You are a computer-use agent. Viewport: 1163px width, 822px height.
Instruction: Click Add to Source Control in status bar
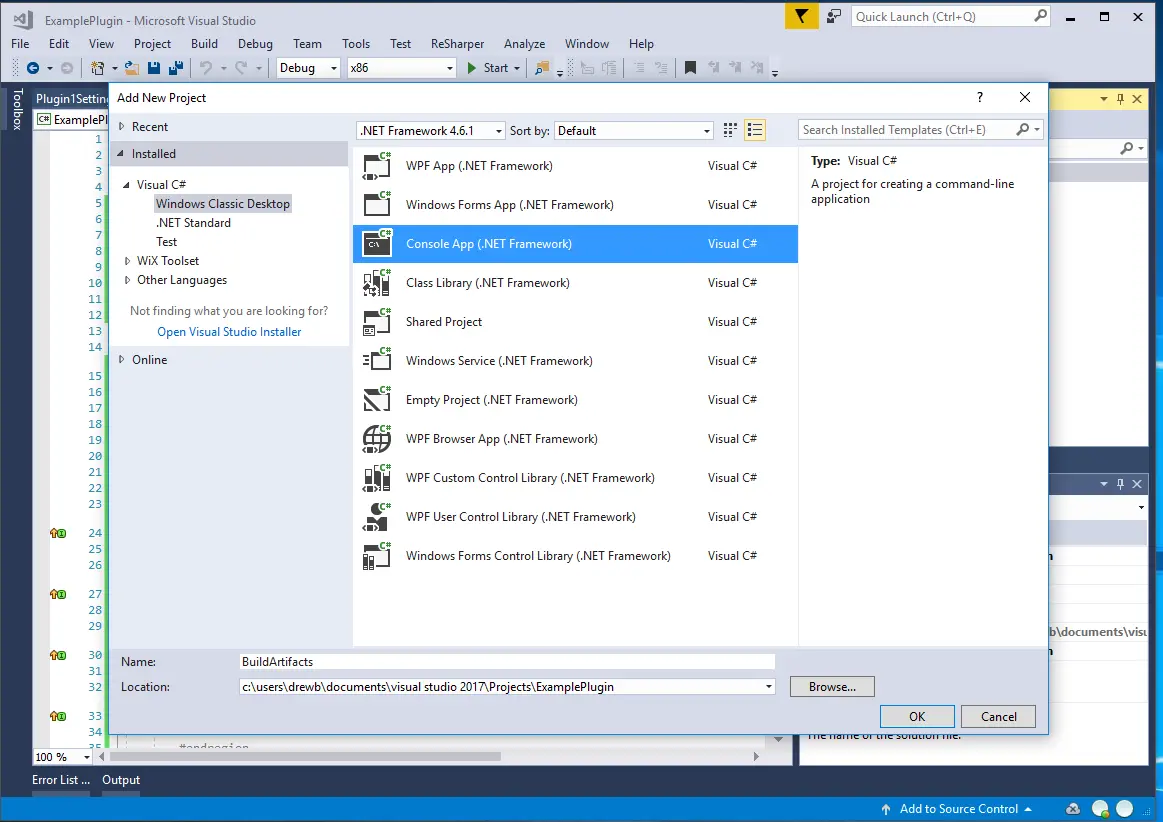click(x=958, y=809)
